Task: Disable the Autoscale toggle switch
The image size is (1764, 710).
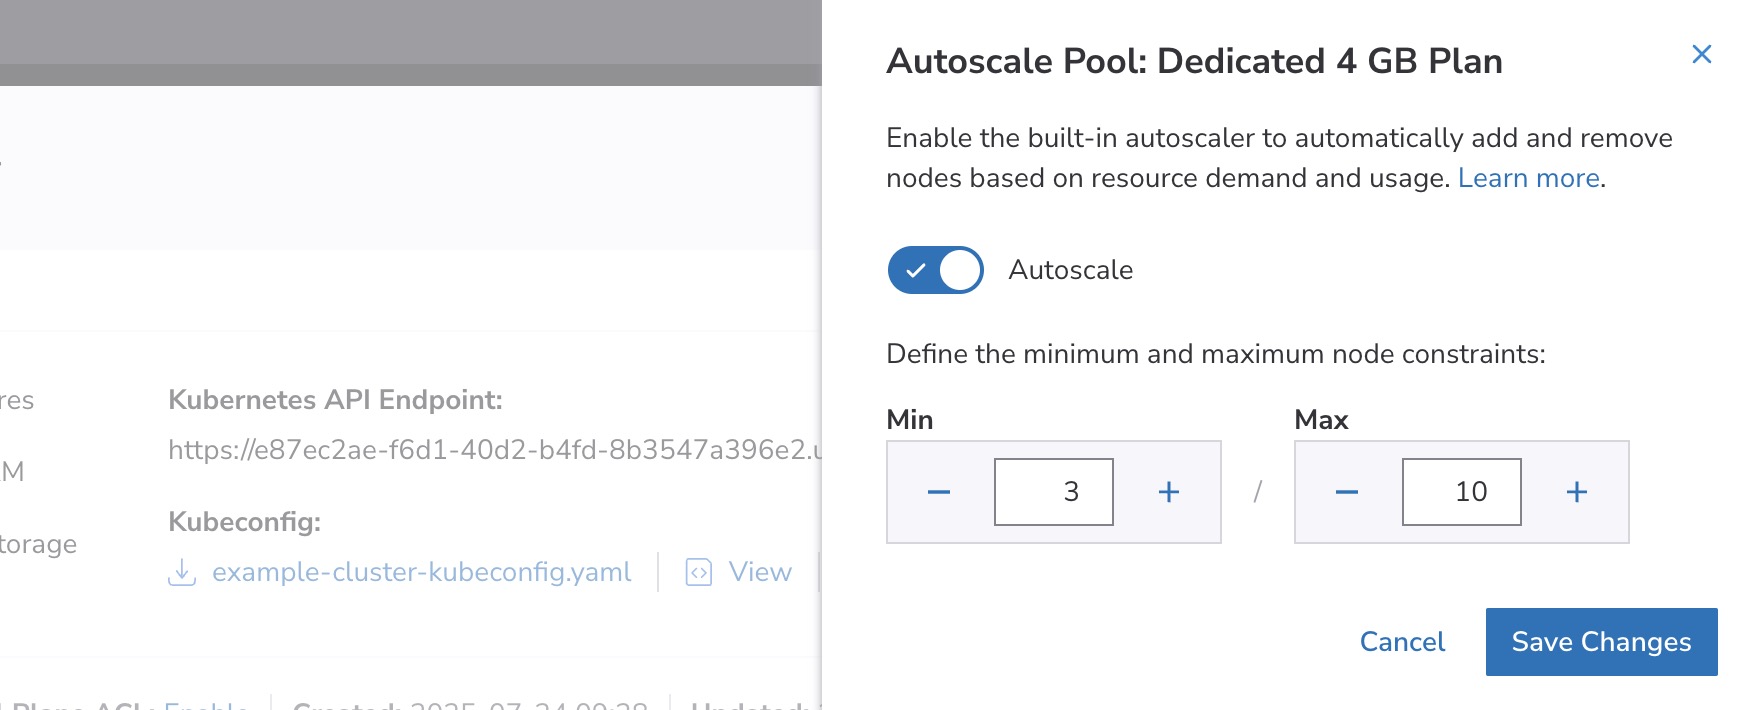Action: [x=935, y=270]
